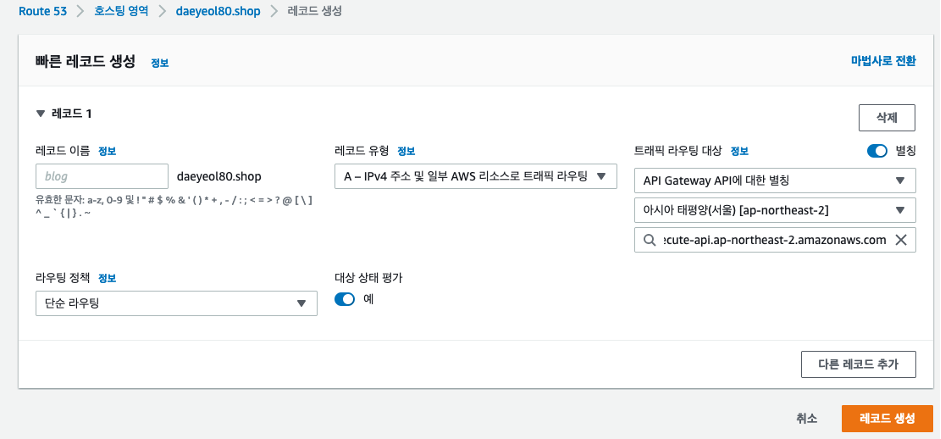Click the 레코드 생성 breadcrumb text
The height and width of the screenshot is (439, 941).
click(315, 11)
